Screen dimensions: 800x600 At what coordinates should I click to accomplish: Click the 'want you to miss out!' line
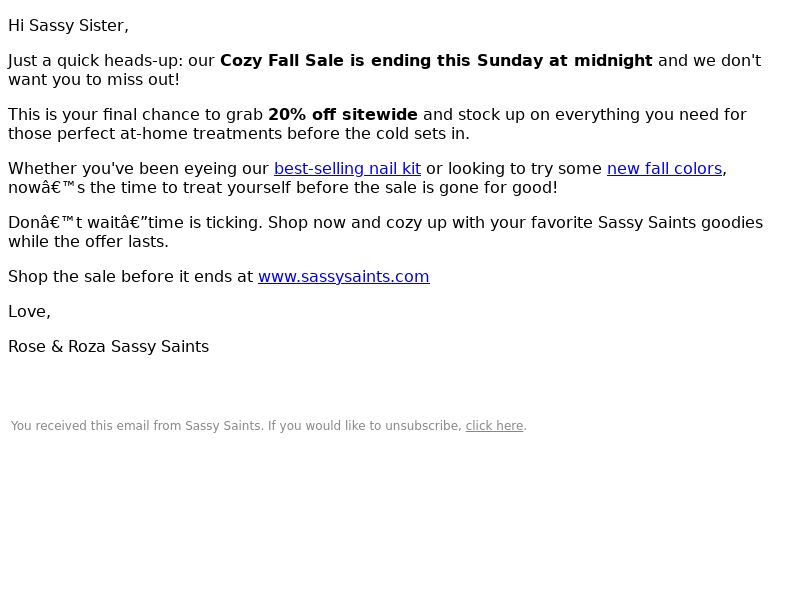(94, 80)
